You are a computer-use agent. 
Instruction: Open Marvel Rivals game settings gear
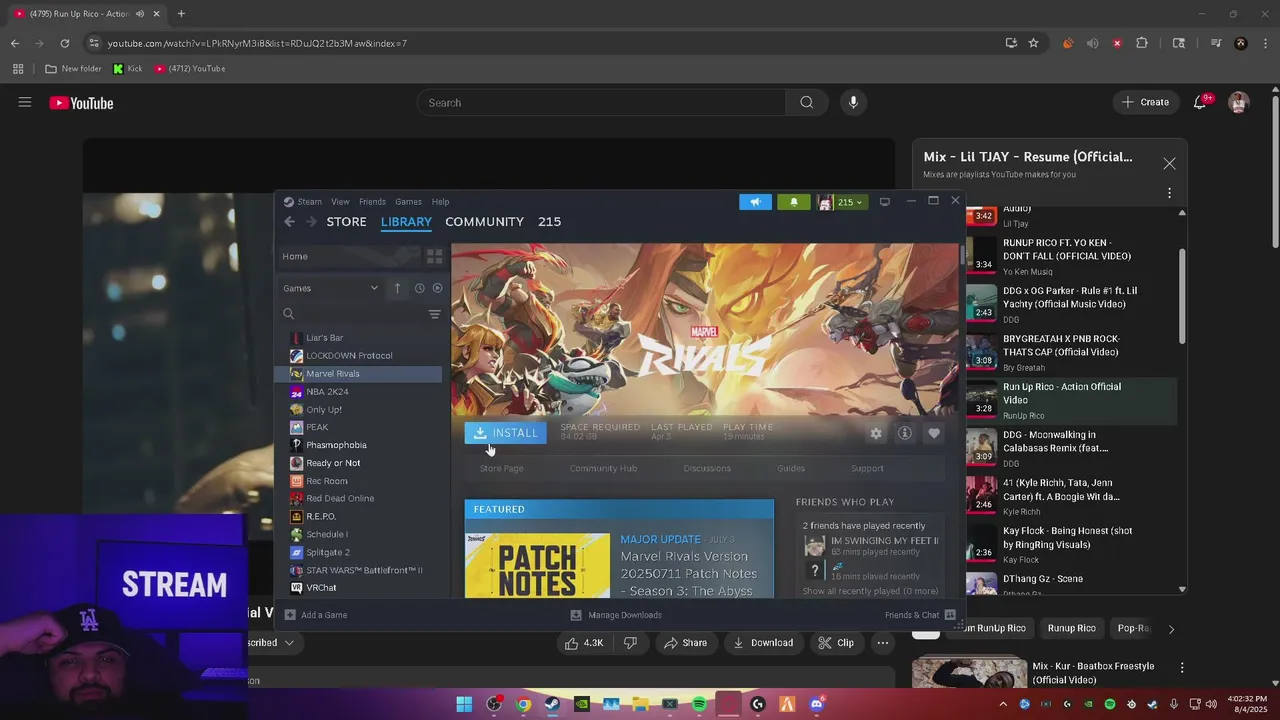876,433
